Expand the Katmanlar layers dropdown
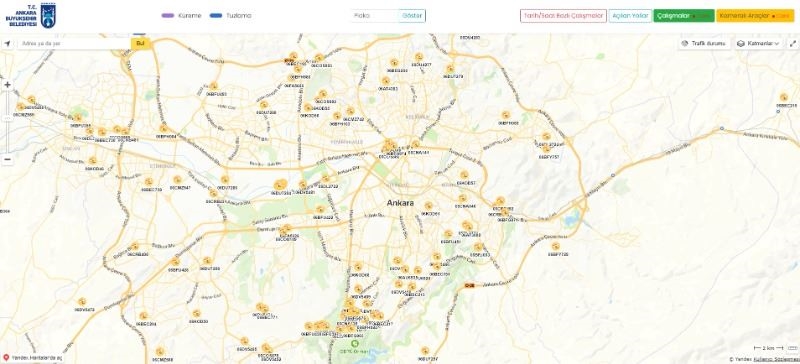The height and width of the screenshot is (364, 800). click(x=759, y=43)
